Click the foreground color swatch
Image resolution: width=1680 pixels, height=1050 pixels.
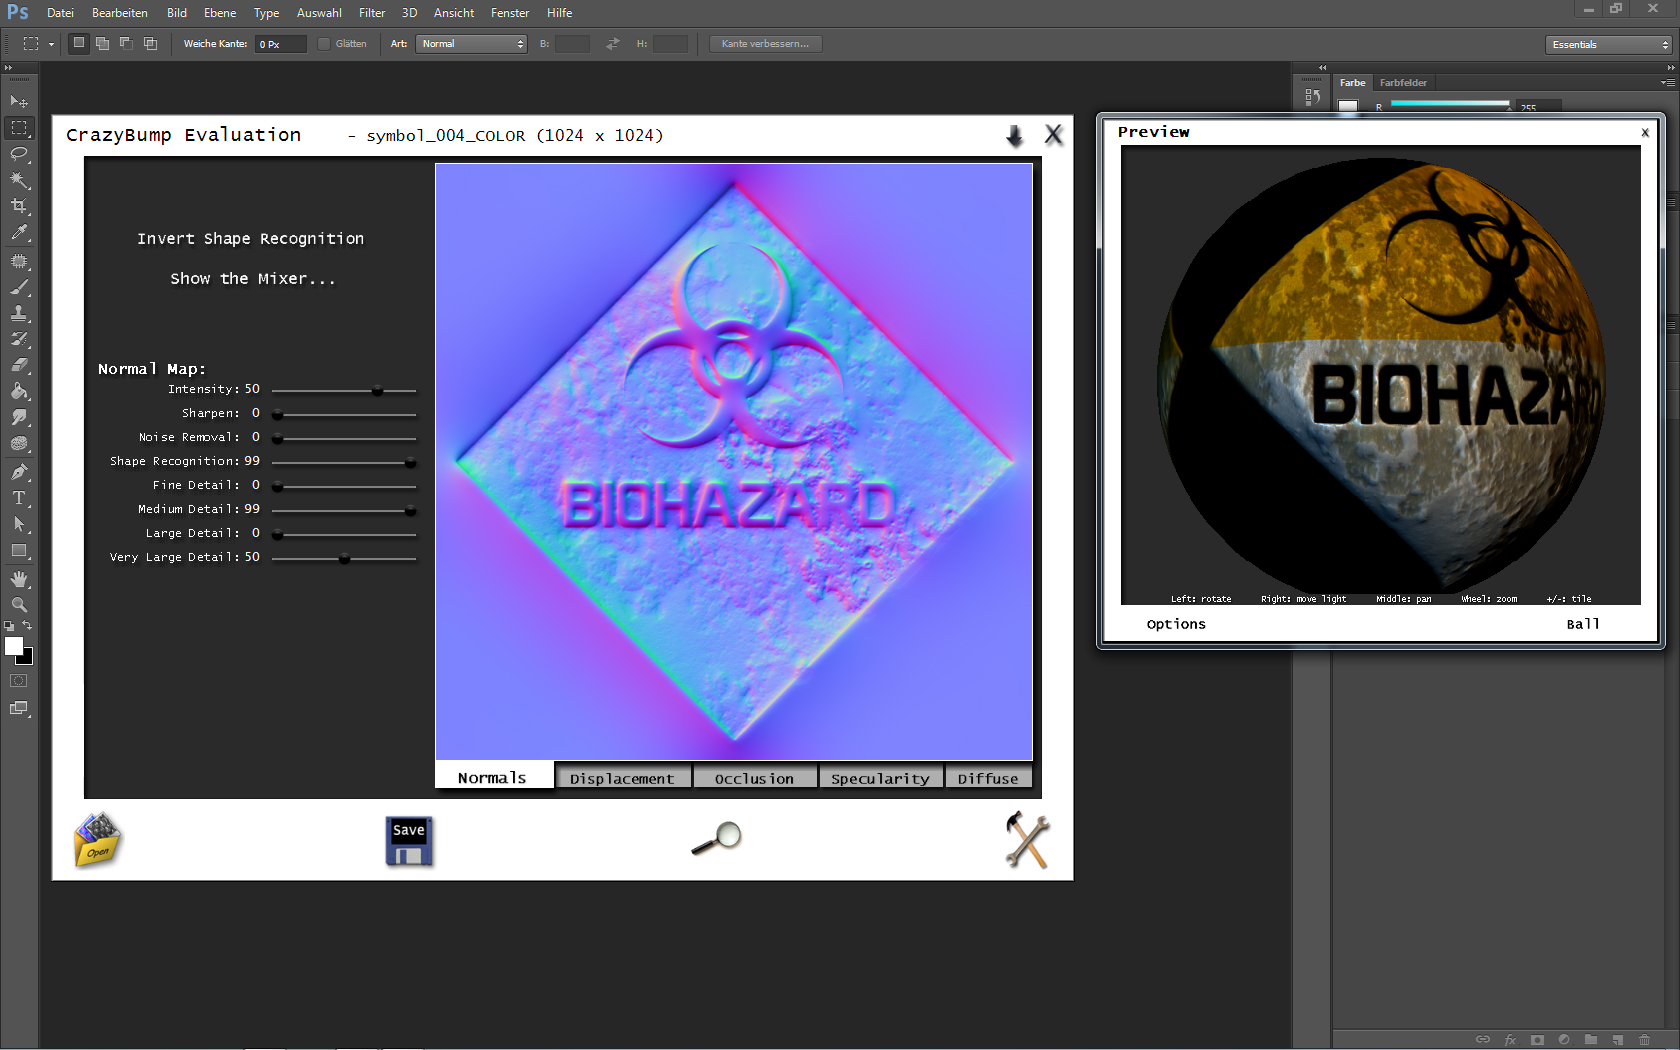point(14,646)
